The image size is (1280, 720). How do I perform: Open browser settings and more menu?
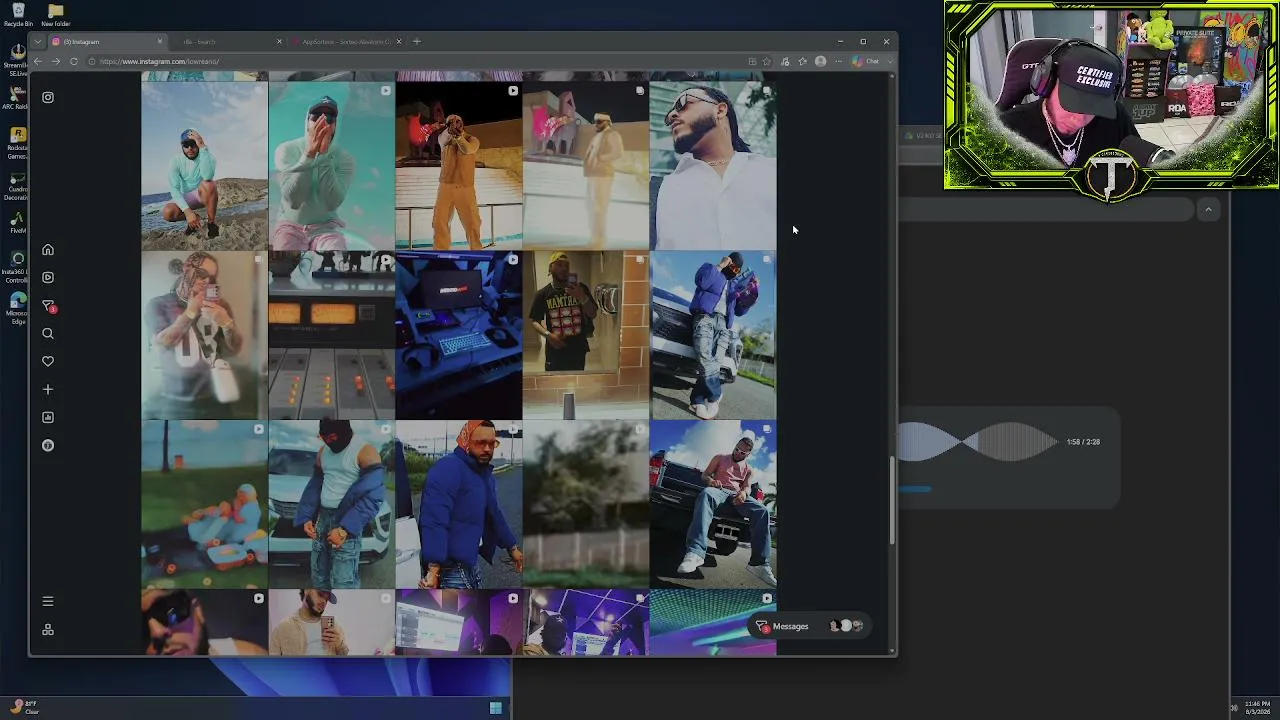(x=838, y=61)
